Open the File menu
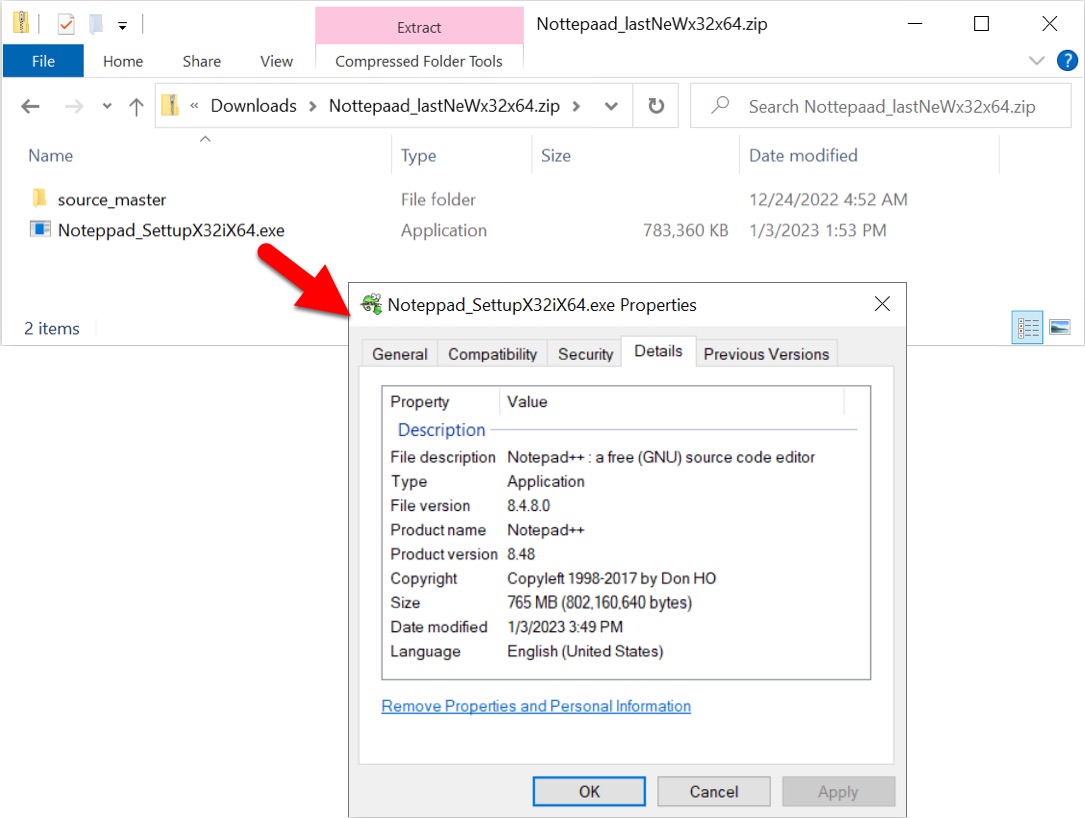The image size is (1085, 818). [x=43, y=61]
